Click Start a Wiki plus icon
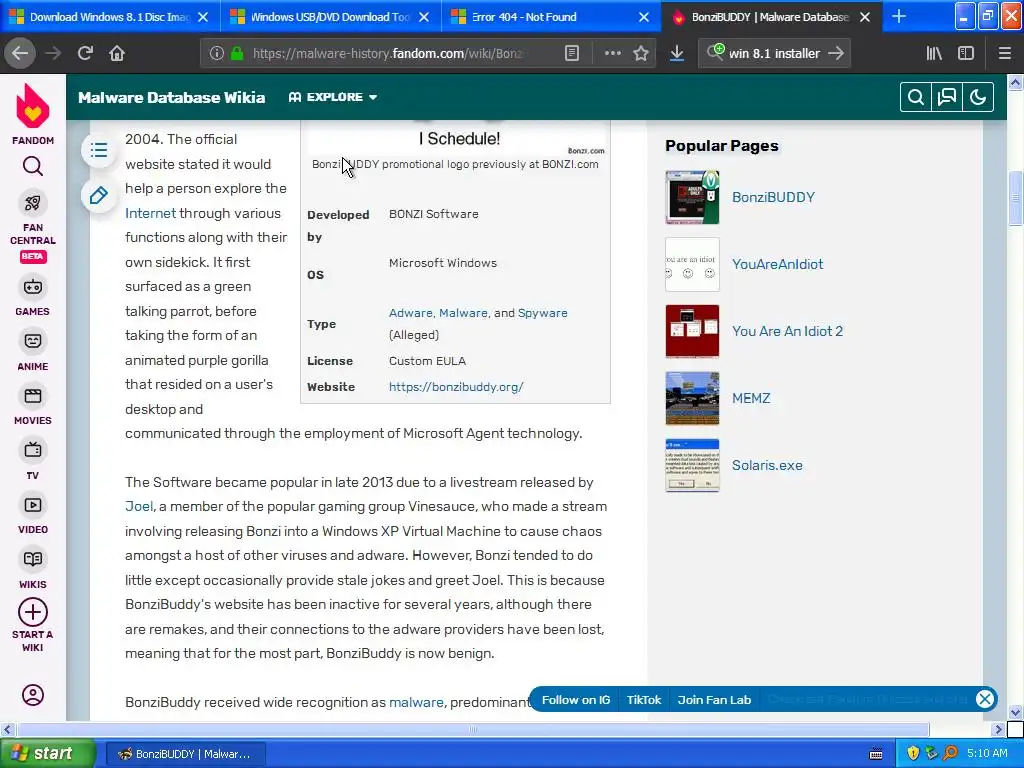The height and width of the screenshot is (768, 1024). [33, 612]
